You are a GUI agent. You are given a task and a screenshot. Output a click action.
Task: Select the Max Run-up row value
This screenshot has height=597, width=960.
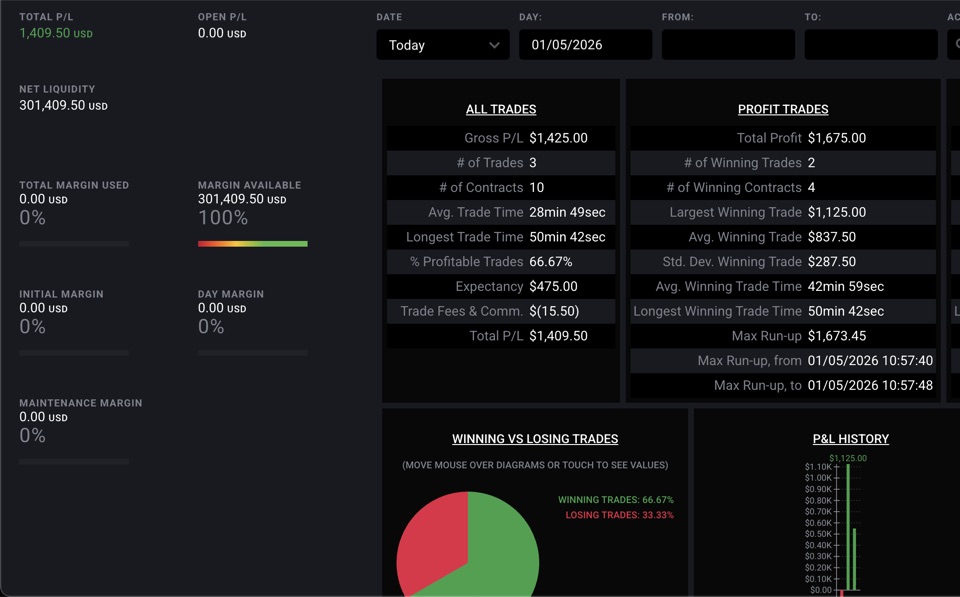click(836, 336)
